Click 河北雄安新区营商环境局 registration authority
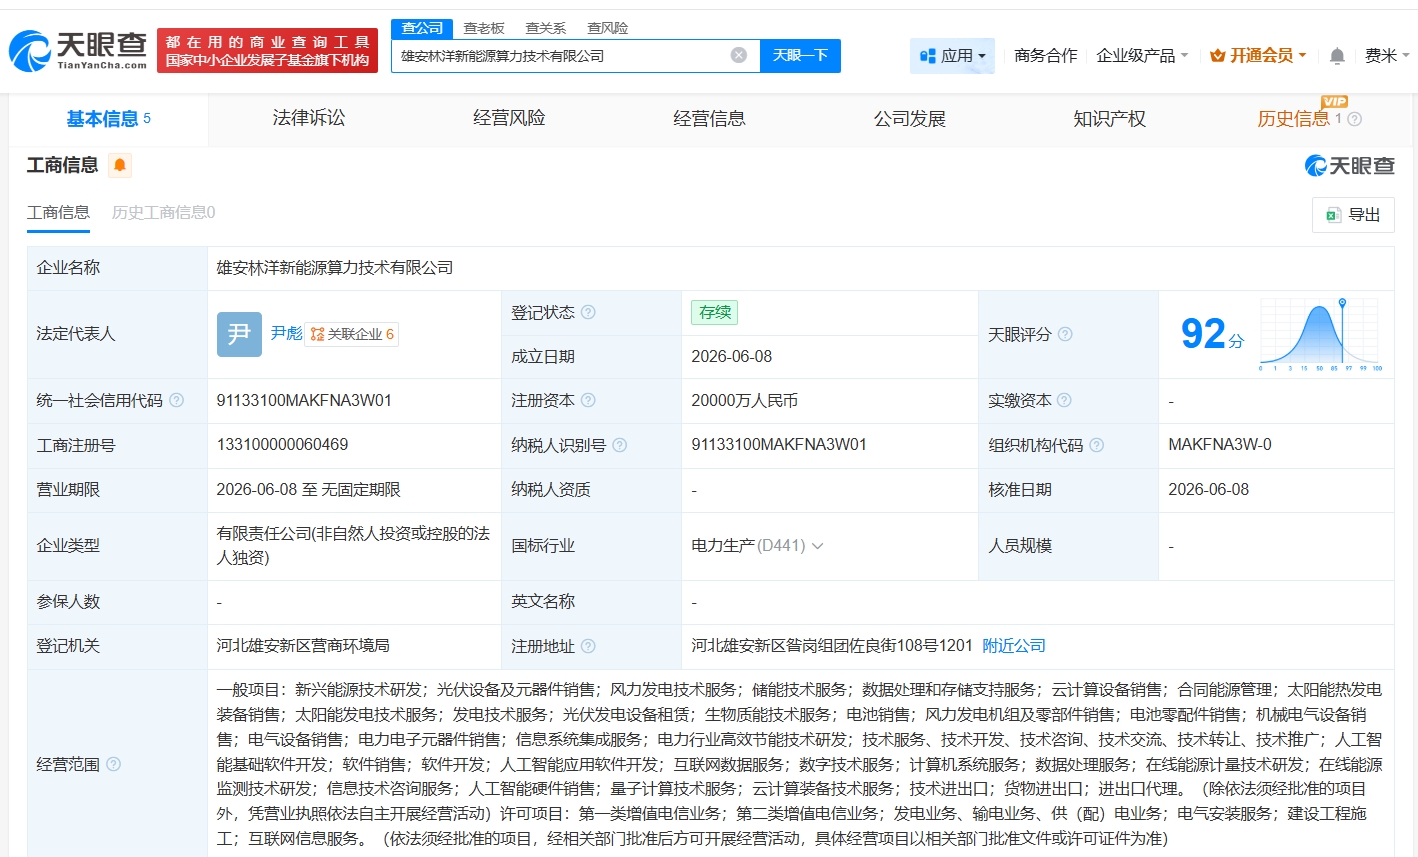 point(303,646)
